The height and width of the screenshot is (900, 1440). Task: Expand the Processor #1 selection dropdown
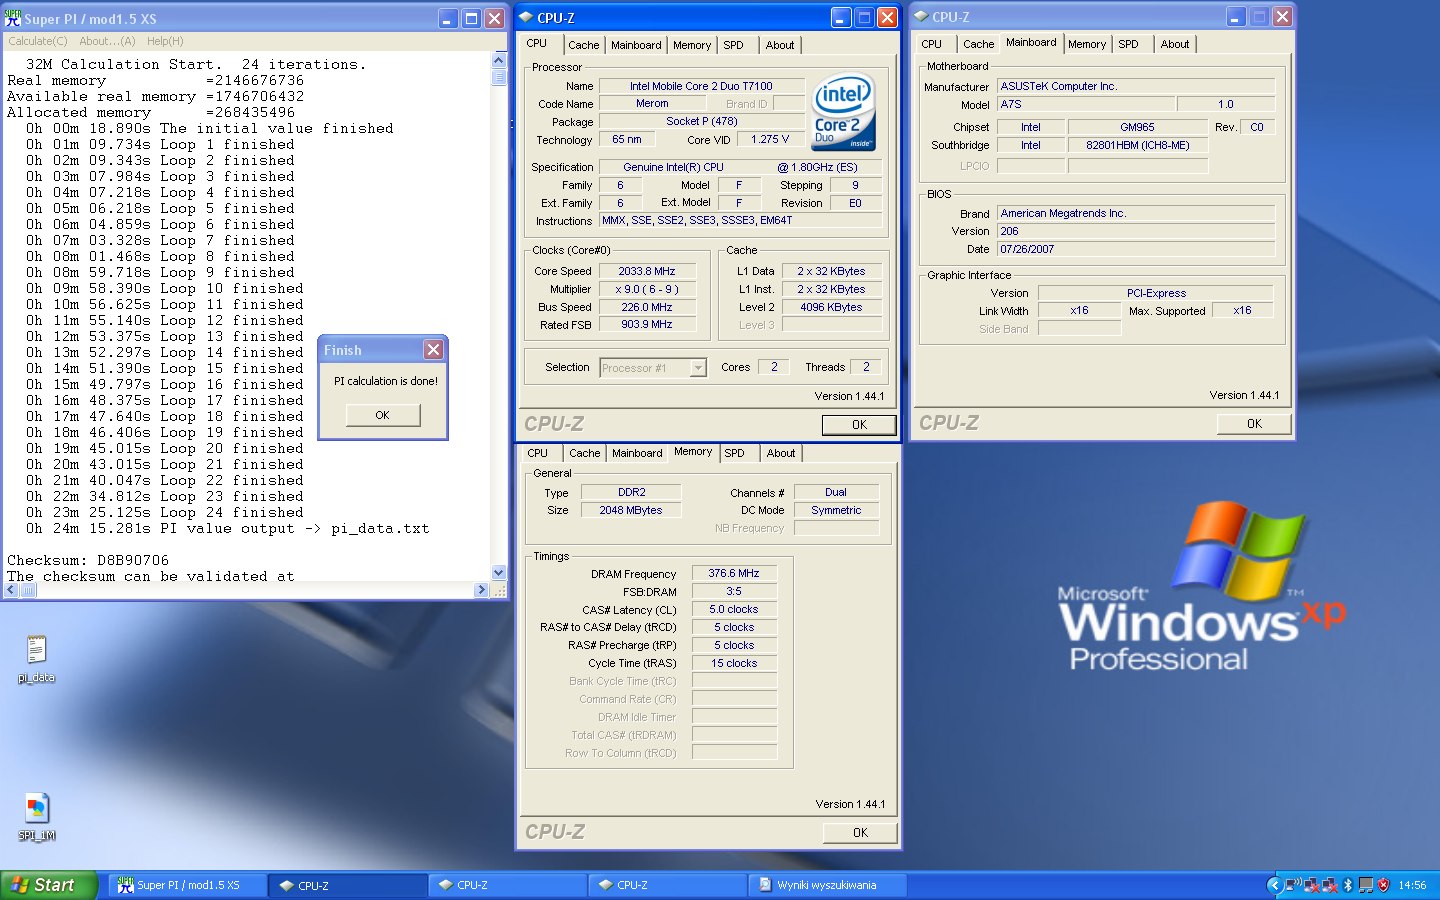(698, 368)
